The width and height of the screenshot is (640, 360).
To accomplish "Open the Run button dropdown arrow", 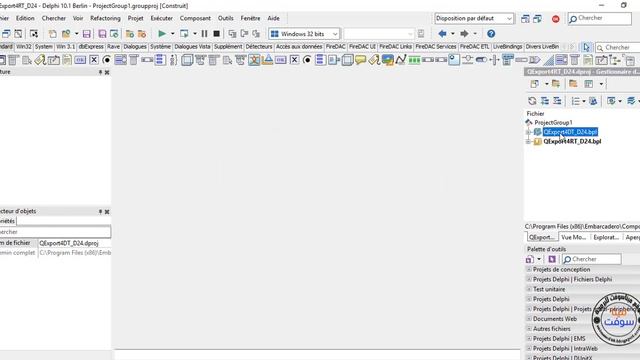I will (x=172, y=33).
